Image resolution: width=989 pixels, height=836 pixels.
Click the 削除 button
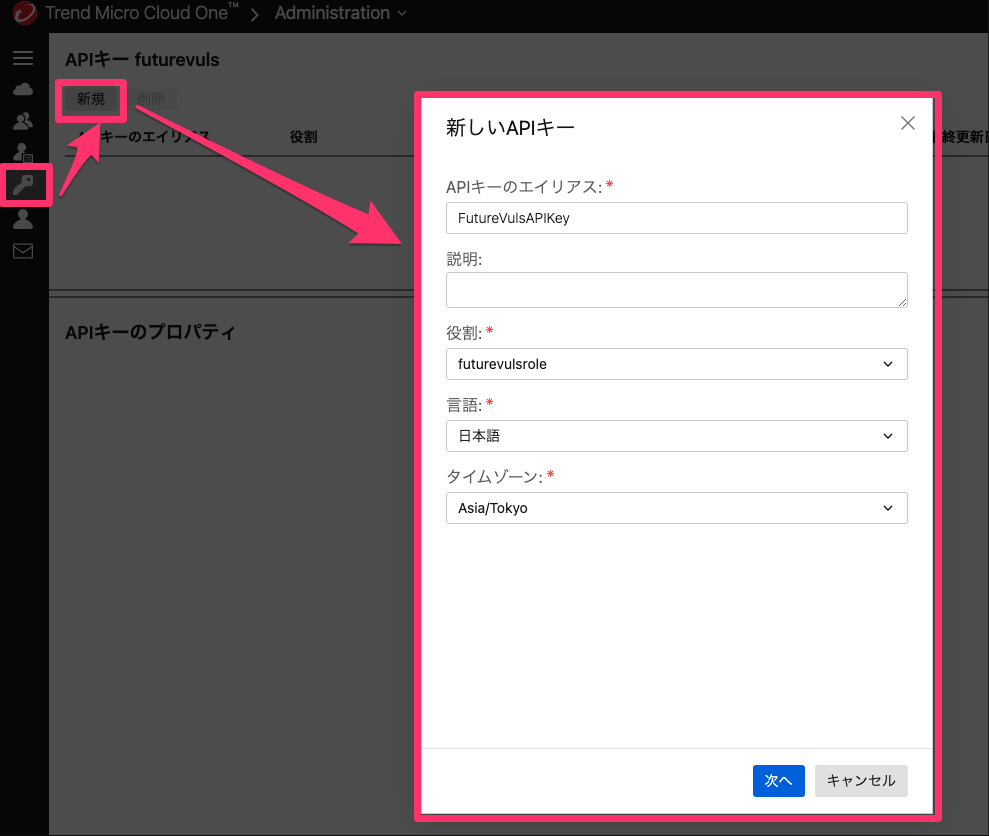pos(152,99)
